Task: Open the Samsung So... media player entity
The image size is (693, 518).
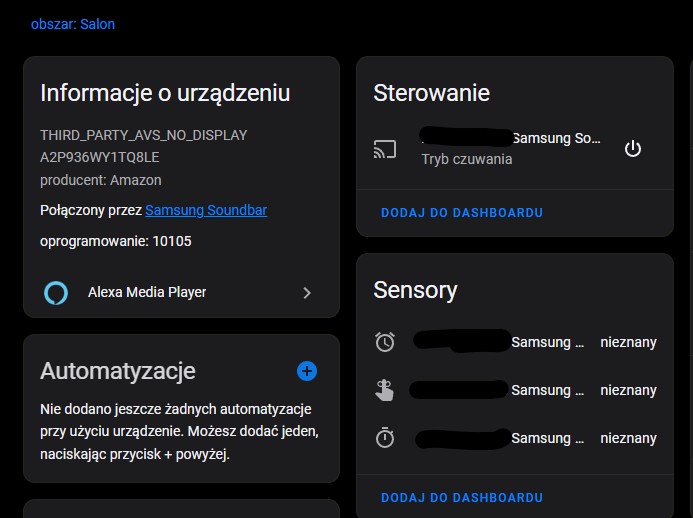Action: (x=555, y=139)
